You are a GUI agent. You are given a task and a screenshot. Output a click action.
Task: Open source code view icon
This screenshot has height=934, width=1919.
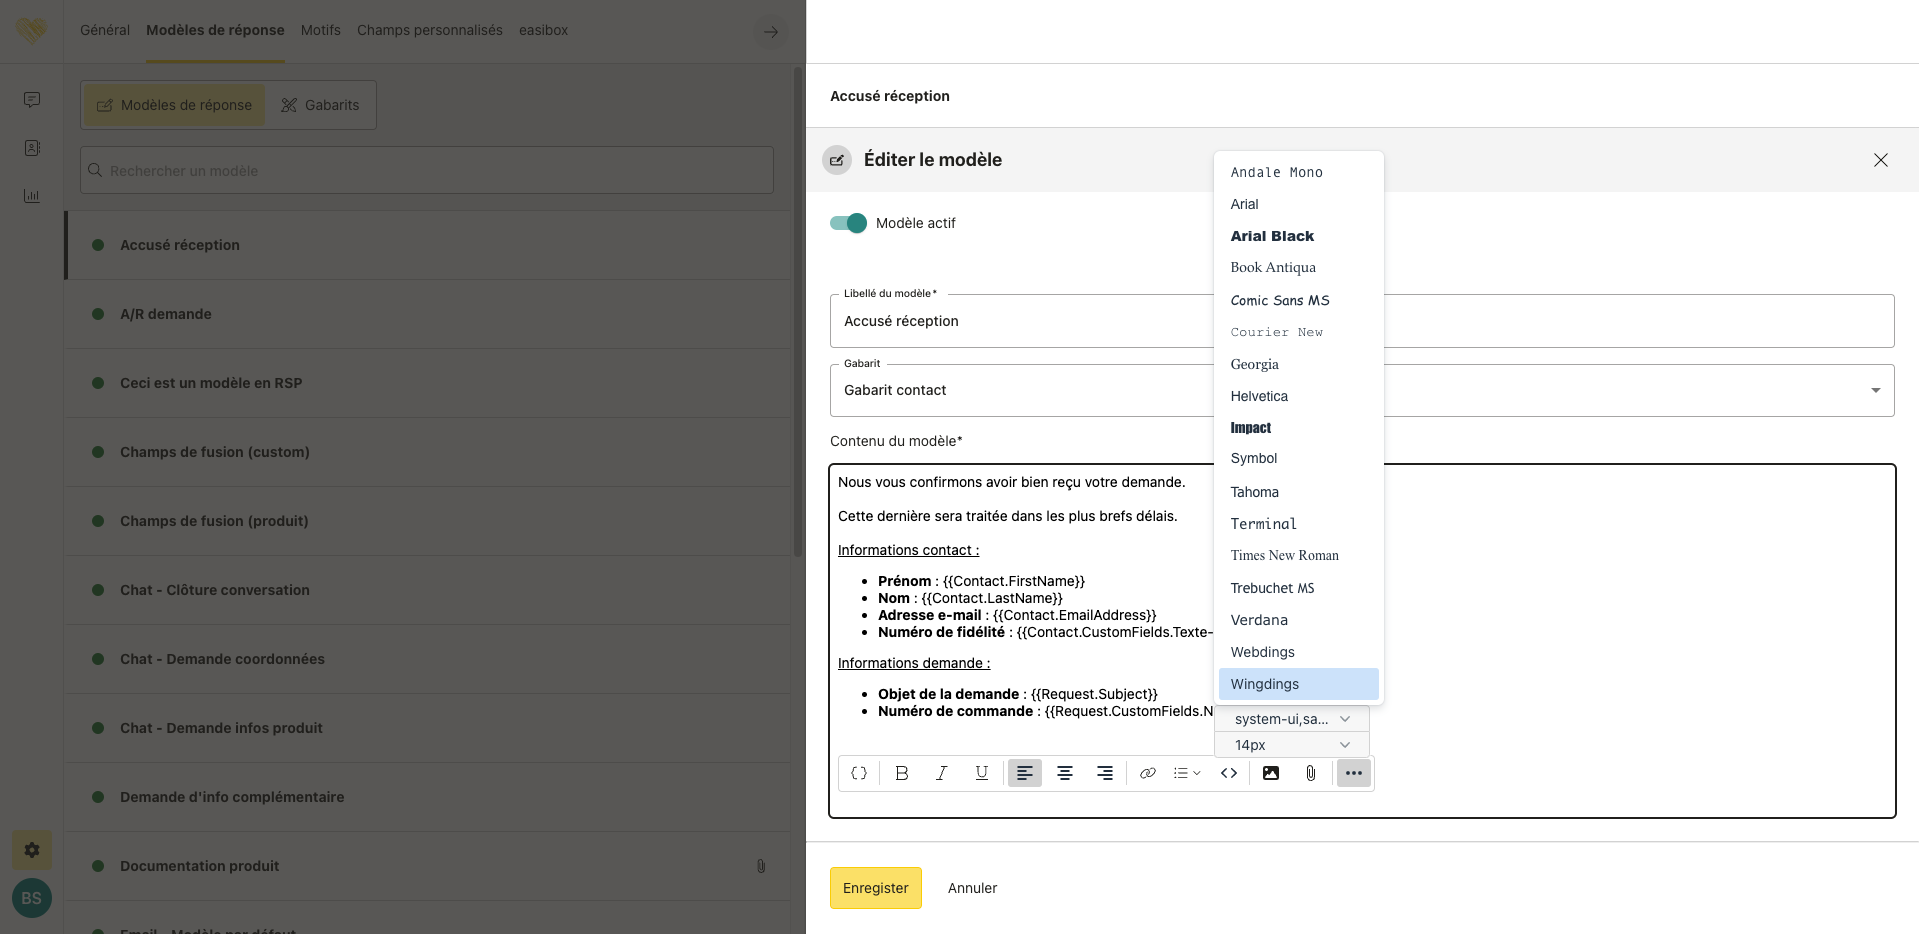pyautogui.click(x=1229, y=773)
